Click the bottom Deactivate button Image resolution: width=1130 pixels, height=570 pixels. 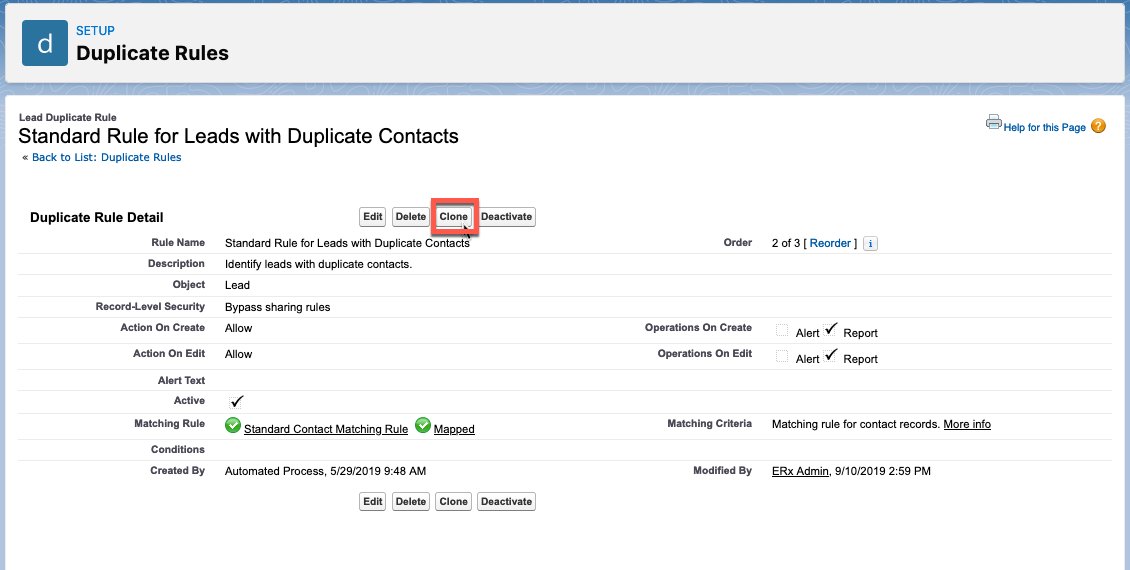(506, 502)
